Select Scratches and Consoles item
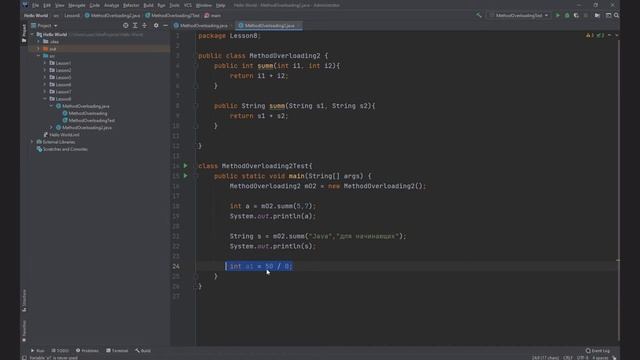The height and width of the screenshot is (360, 640). (62, 149)
